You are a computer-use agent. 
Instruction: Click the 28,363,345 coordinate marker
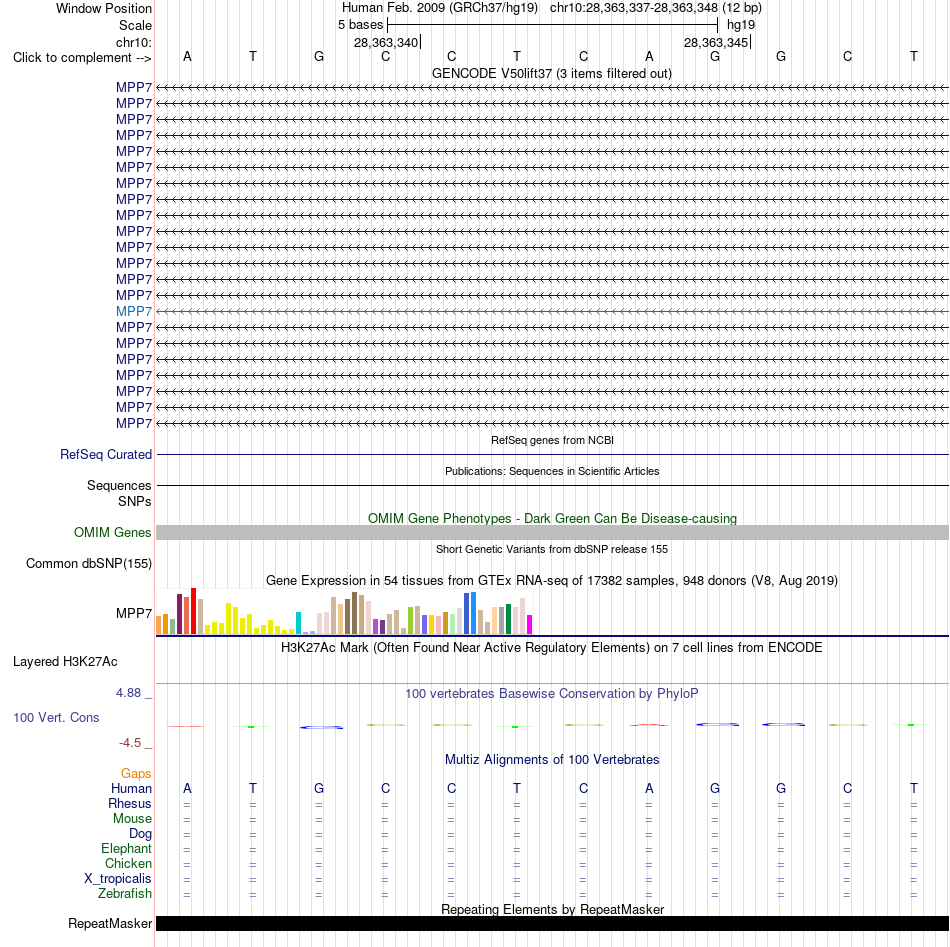[x=716, y=42]
